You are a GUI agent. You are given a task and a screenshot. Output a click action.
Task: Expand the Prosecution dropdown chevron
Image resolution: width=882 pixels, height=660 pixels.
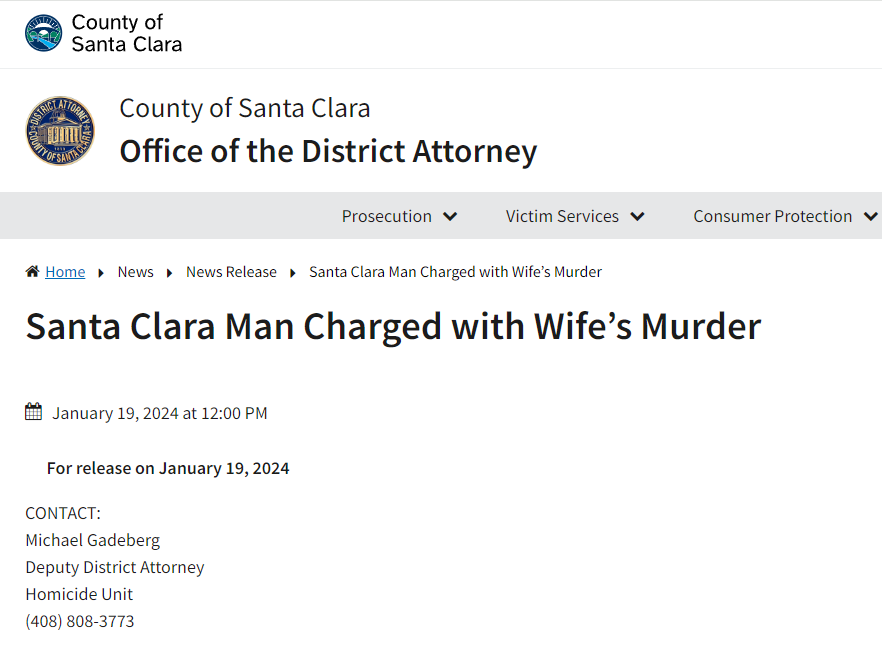(450, 217)
